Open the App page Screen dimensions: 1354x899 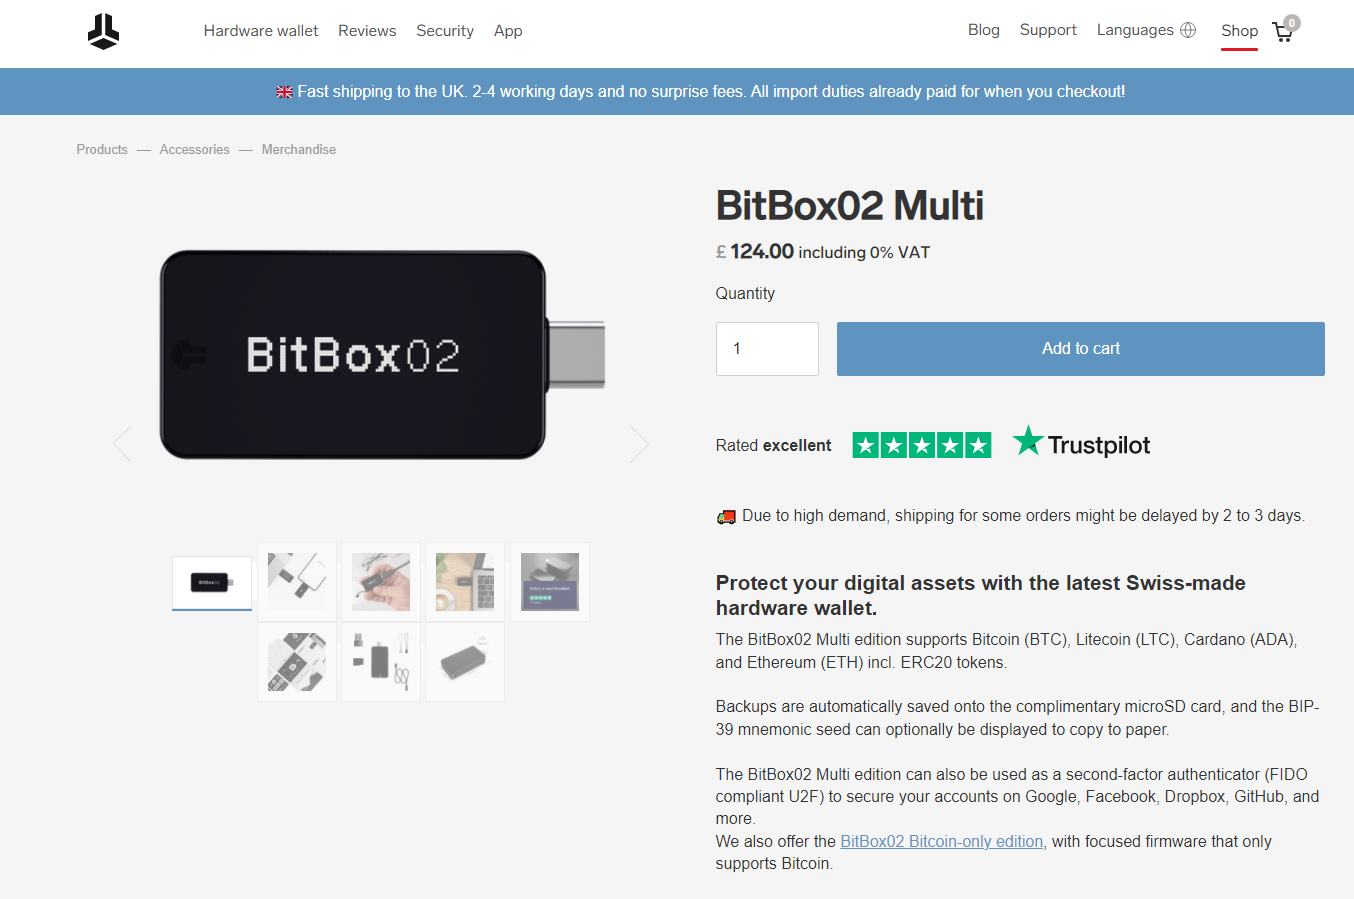[508, 31]
